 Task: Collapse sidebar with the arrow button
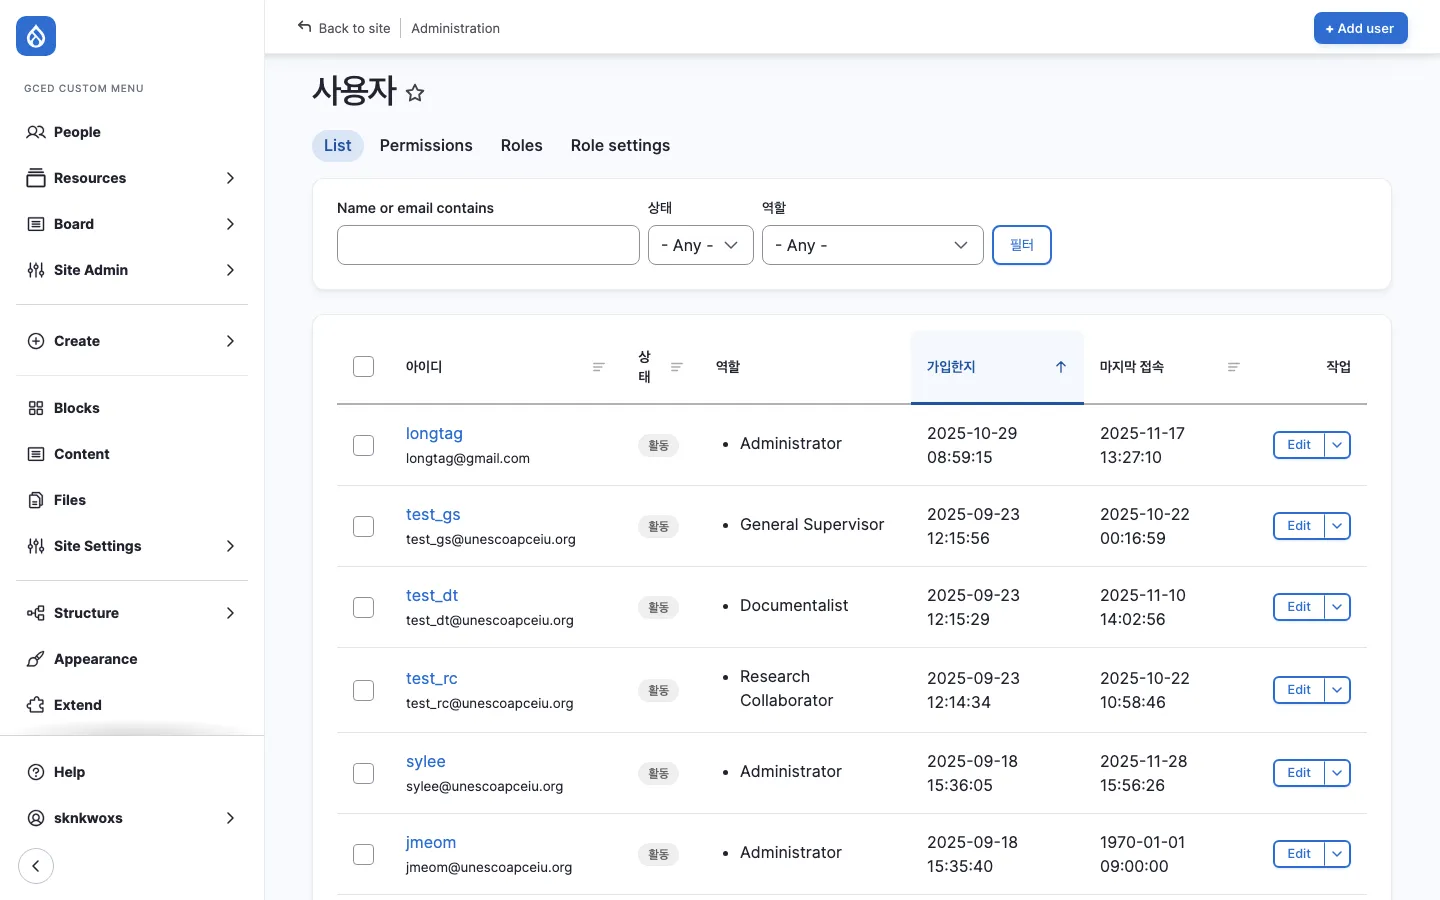click(36, 866)
